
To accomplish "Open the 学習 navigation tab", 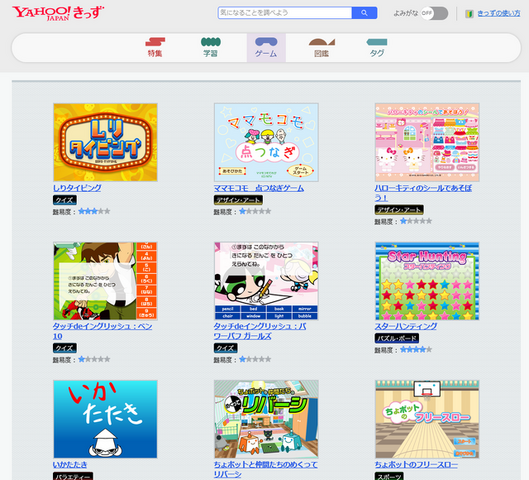I will 211,48.
